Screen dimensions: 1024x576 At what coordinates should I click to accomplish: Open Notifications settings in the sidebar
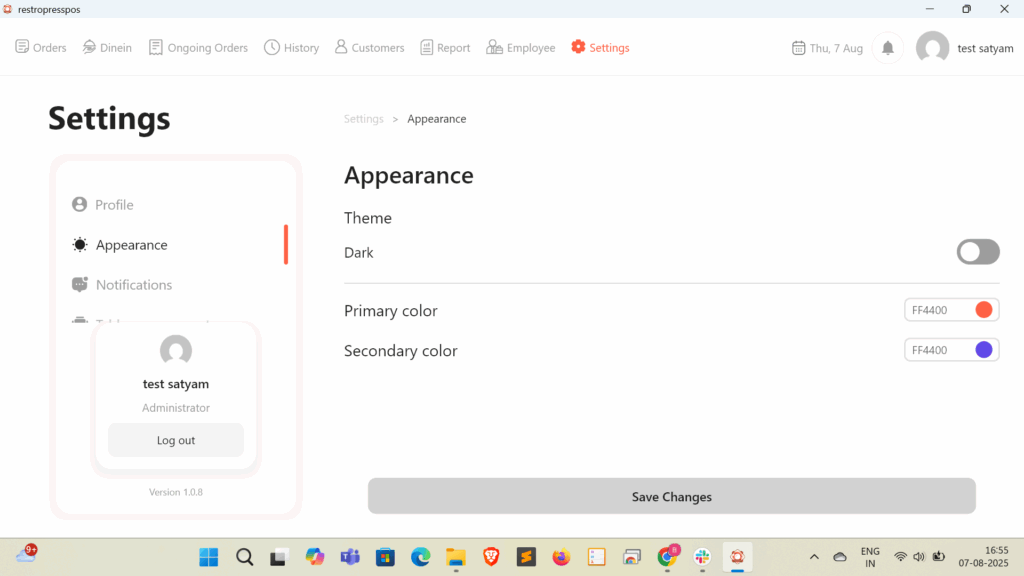click(x=133, y=285)
